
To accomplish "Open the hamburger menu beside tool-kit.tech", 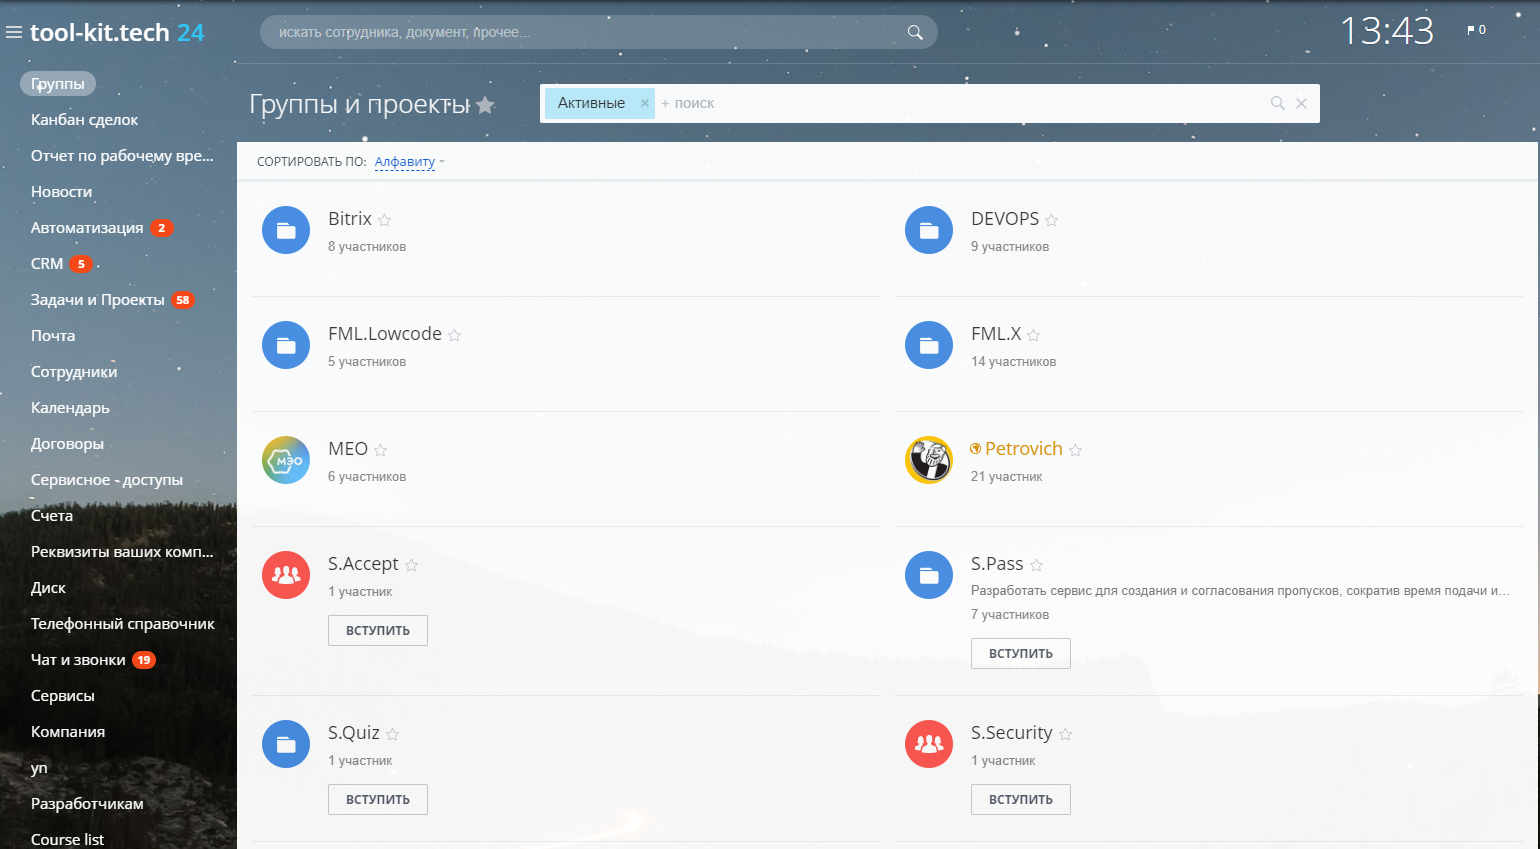I will (x=14, y=33).
